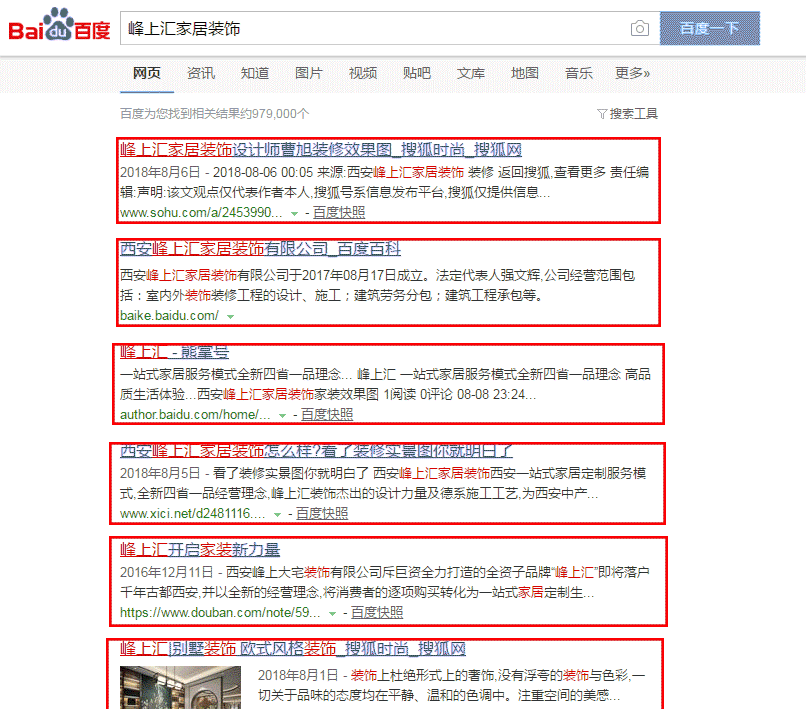Open 百度快照 for the douban.com result
This screenshot has height=709, width=806.
377,613
